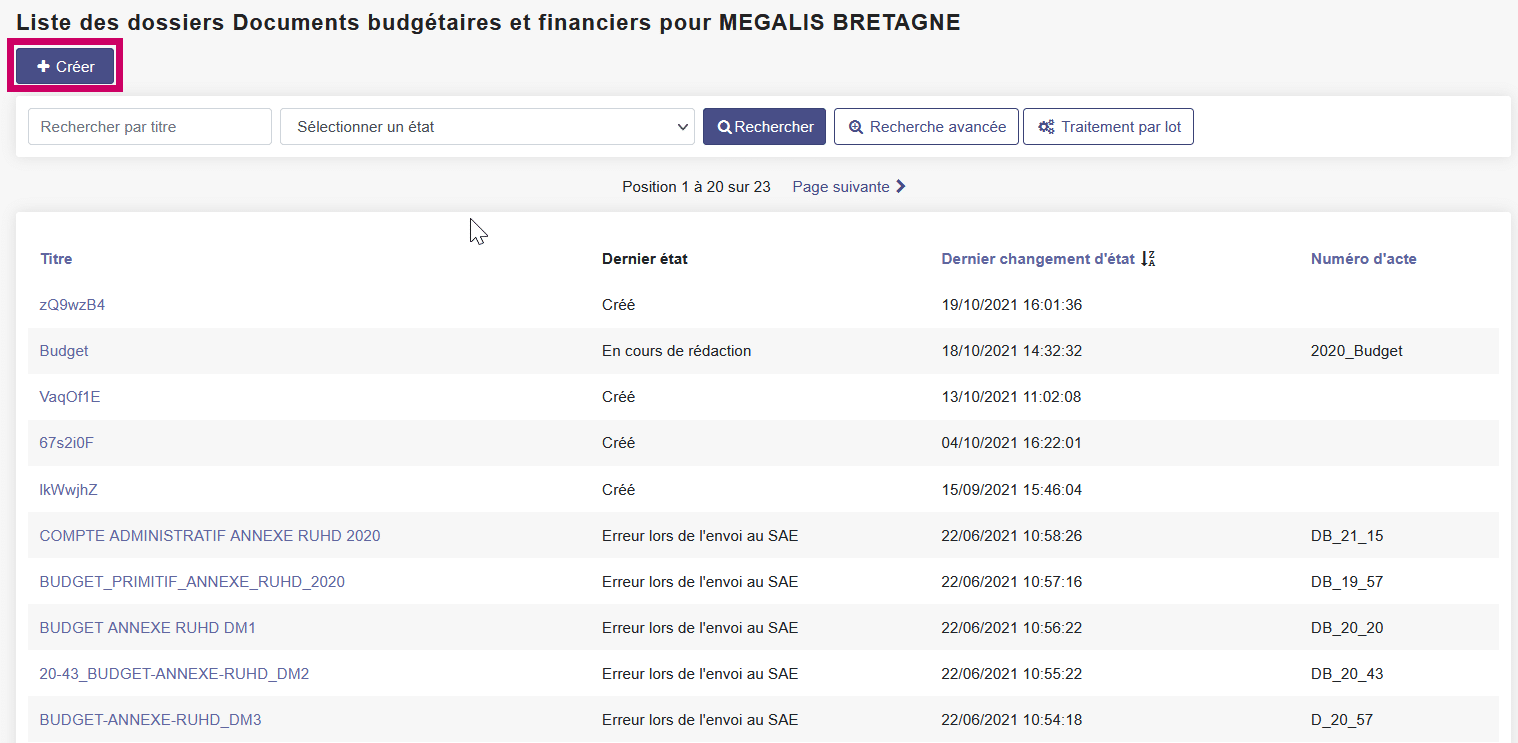Open BUDGET ANNEXE RUHD DM1

(148, 628)
